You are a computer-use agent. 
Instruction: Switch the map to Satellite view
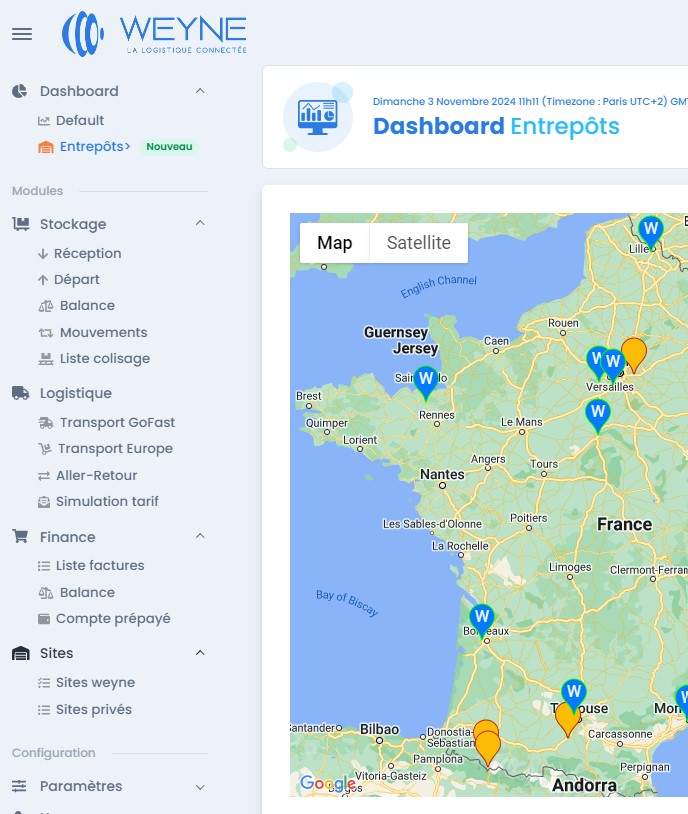click(x=419, y=243)
